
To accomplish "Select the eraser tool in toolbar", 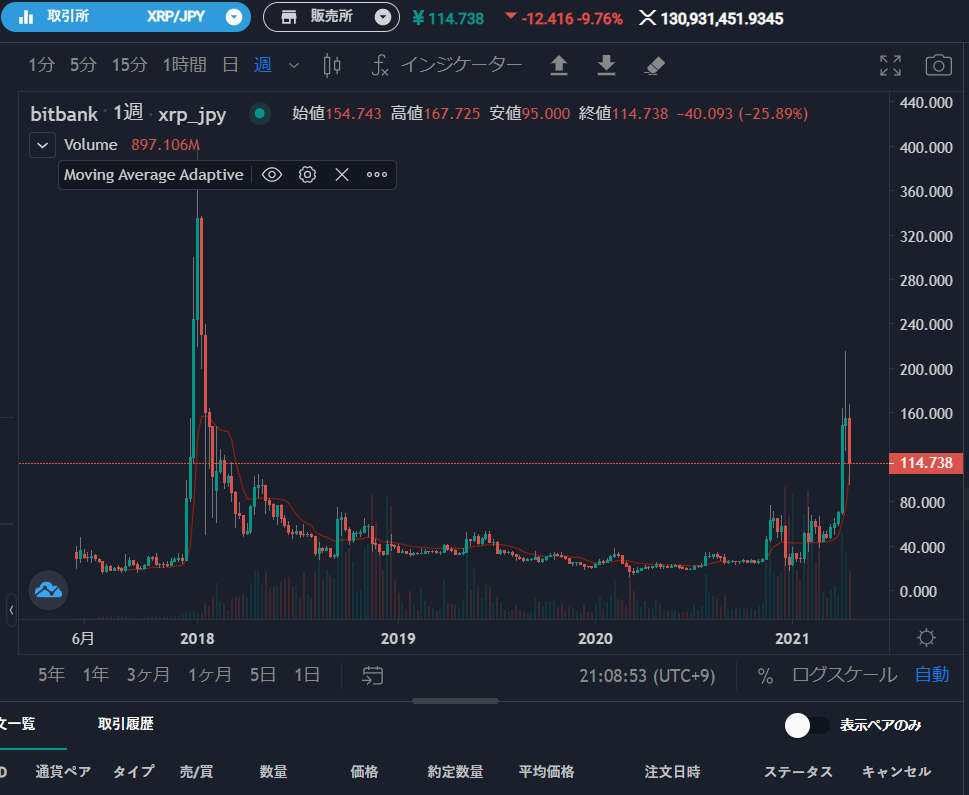I will [x=654, y=66].
